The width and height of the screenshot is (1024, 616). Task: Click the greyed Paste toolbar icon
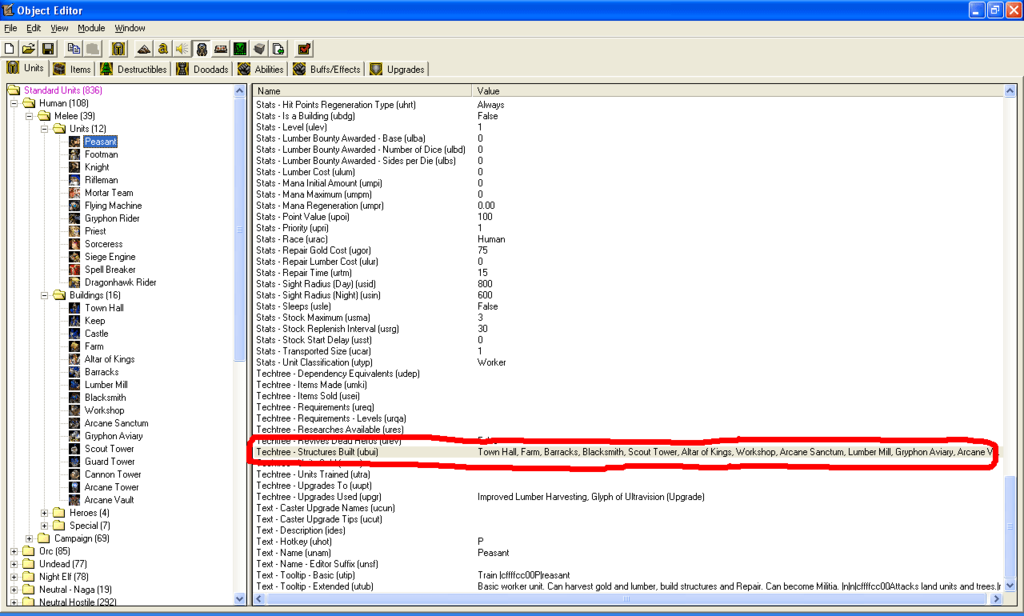pos(93,49)
